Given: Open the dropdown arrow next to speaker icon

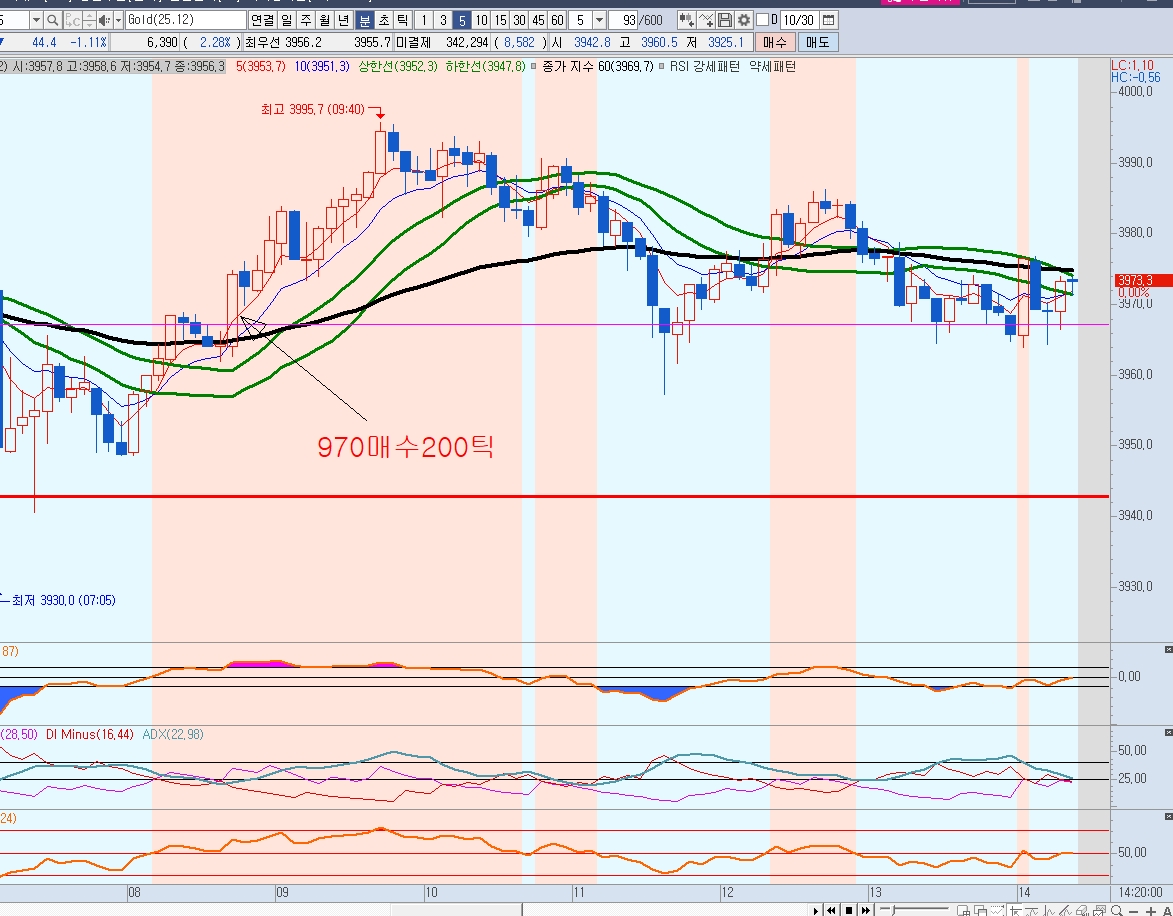Looking at the screenshot, I should [118, 20].
